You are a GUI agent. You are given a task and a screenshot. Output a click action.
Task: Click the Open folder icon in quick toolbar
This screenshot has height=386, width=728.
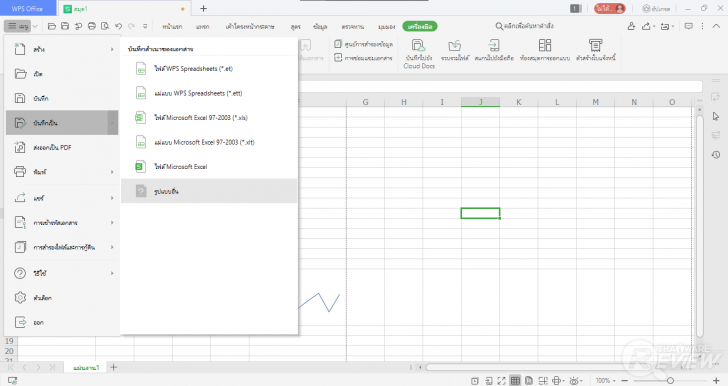click(x=52, y=26)
